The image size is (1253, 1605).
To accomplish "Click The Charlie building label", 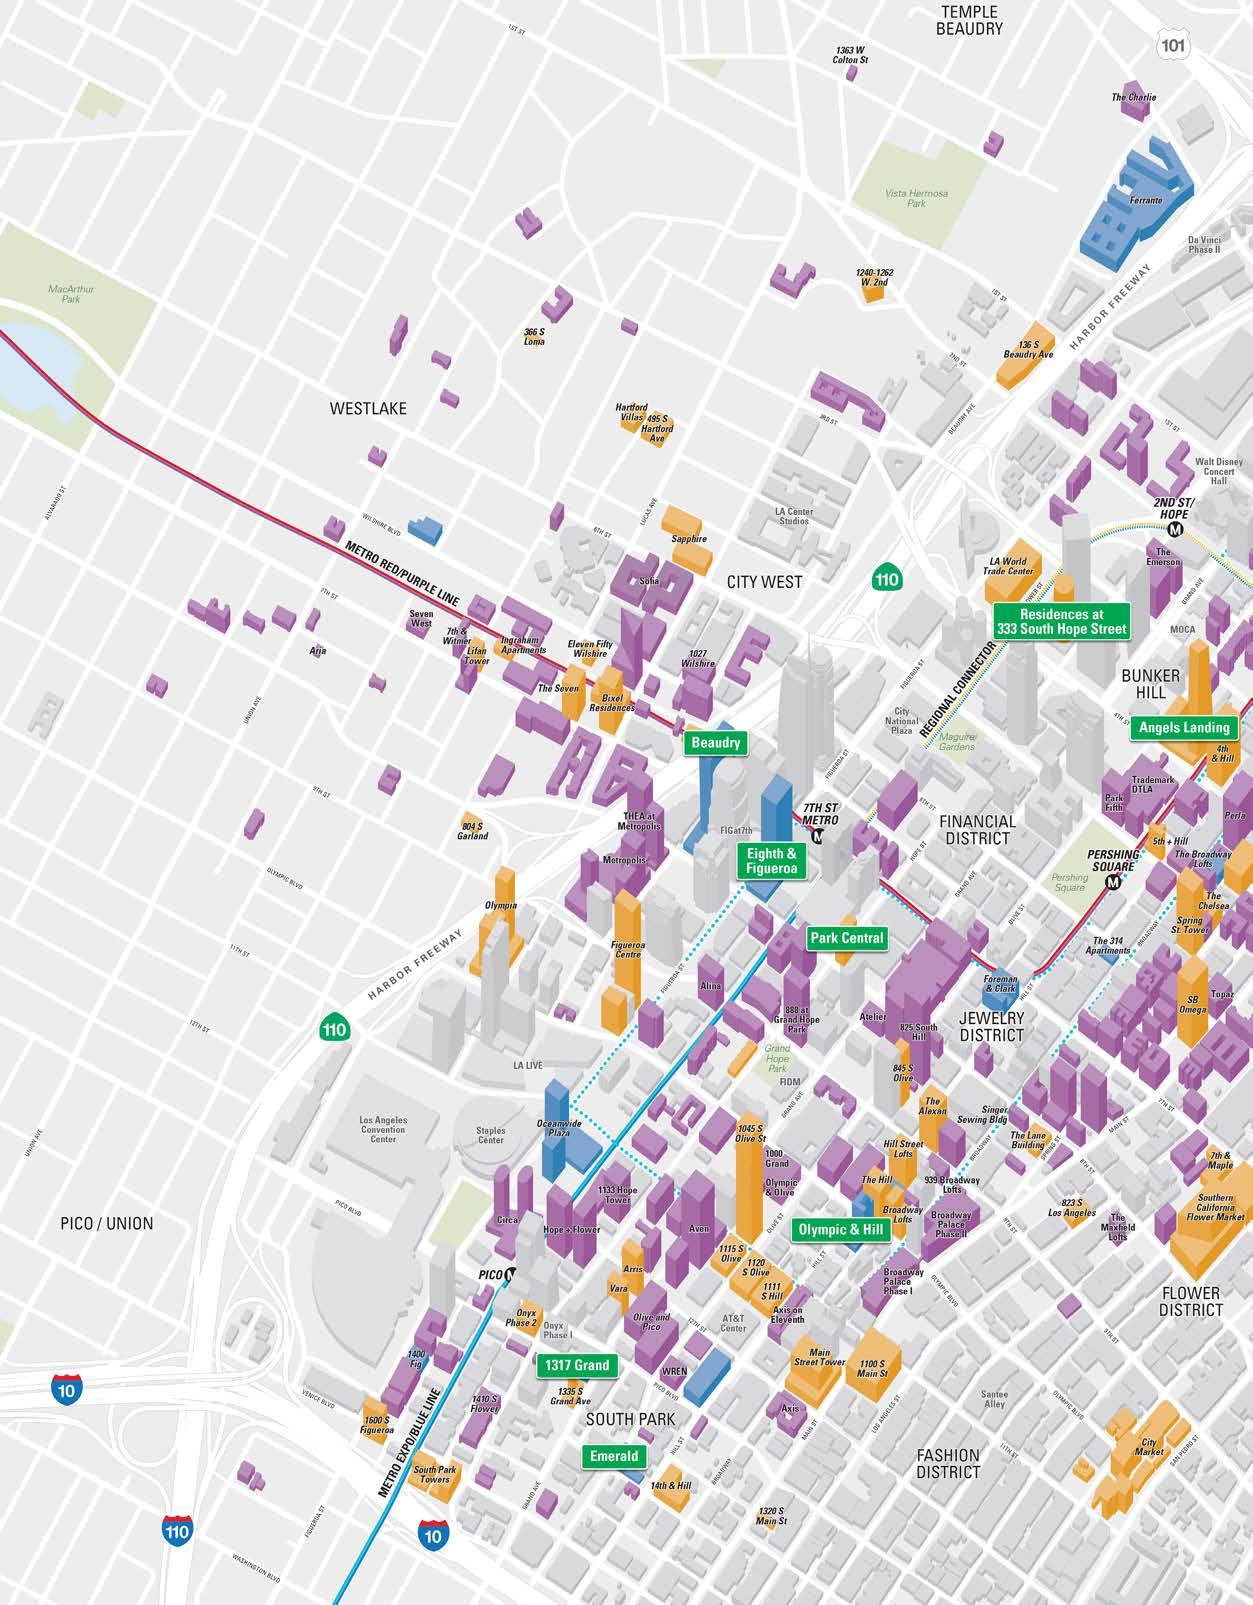I will 1134,97.
